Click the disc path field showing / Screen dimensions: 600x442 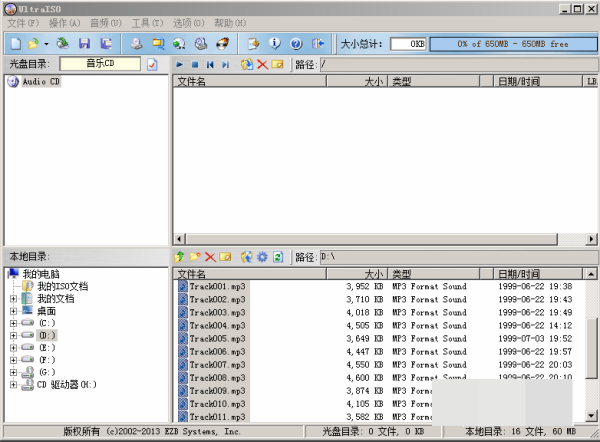click(458, 64)
